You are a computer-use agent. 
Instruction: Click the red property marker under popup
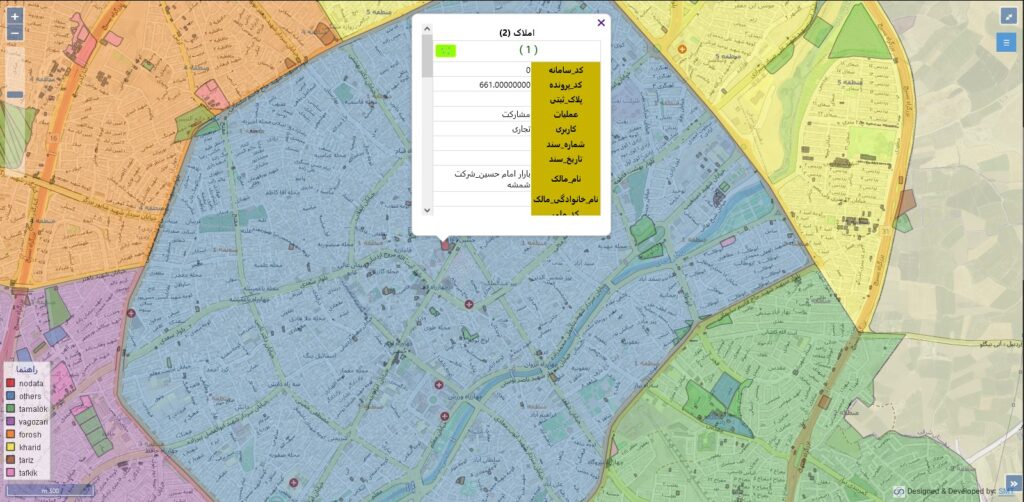click(x=445, y=244)
